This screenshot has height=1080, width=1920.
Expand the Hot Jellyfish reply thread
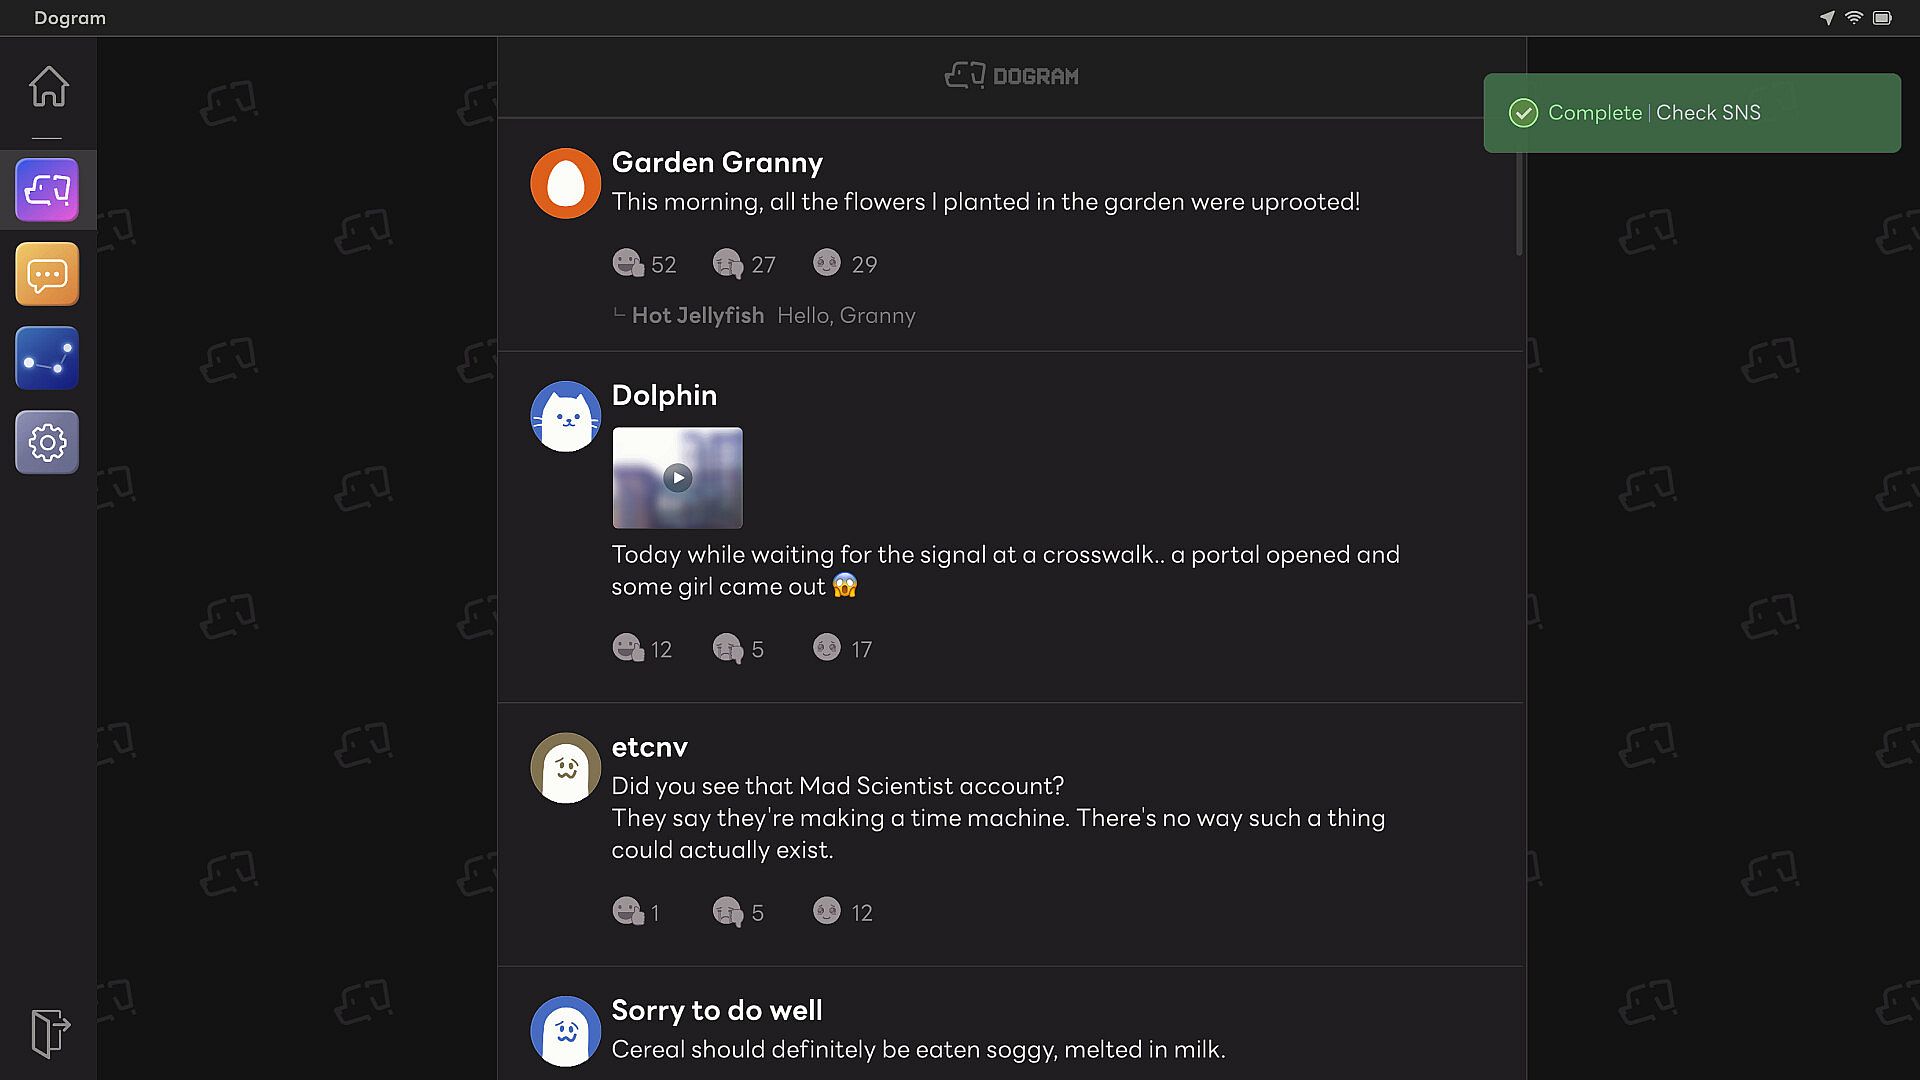point(764,315)
